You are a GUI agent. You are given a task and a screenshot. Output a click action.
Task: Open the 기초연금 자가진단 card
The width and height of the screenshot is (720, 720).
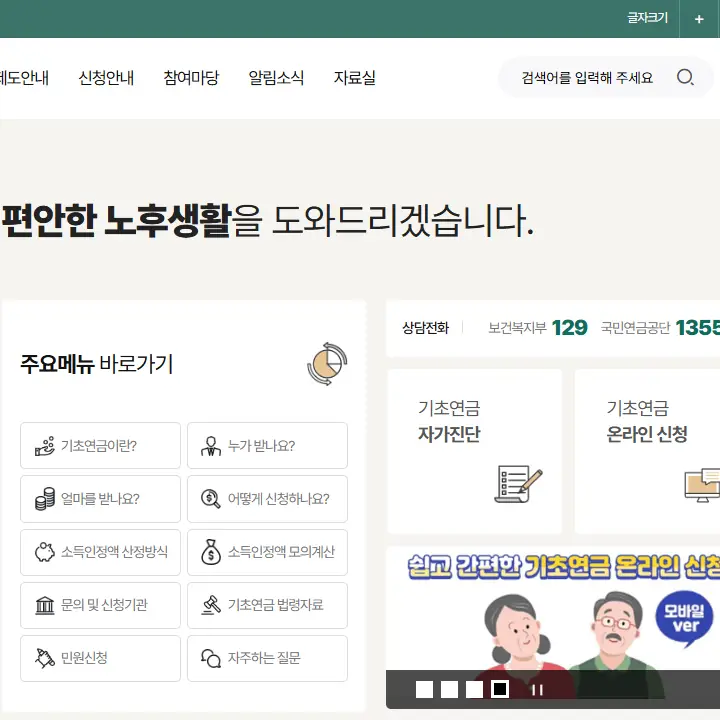click(x=475, y=451)
